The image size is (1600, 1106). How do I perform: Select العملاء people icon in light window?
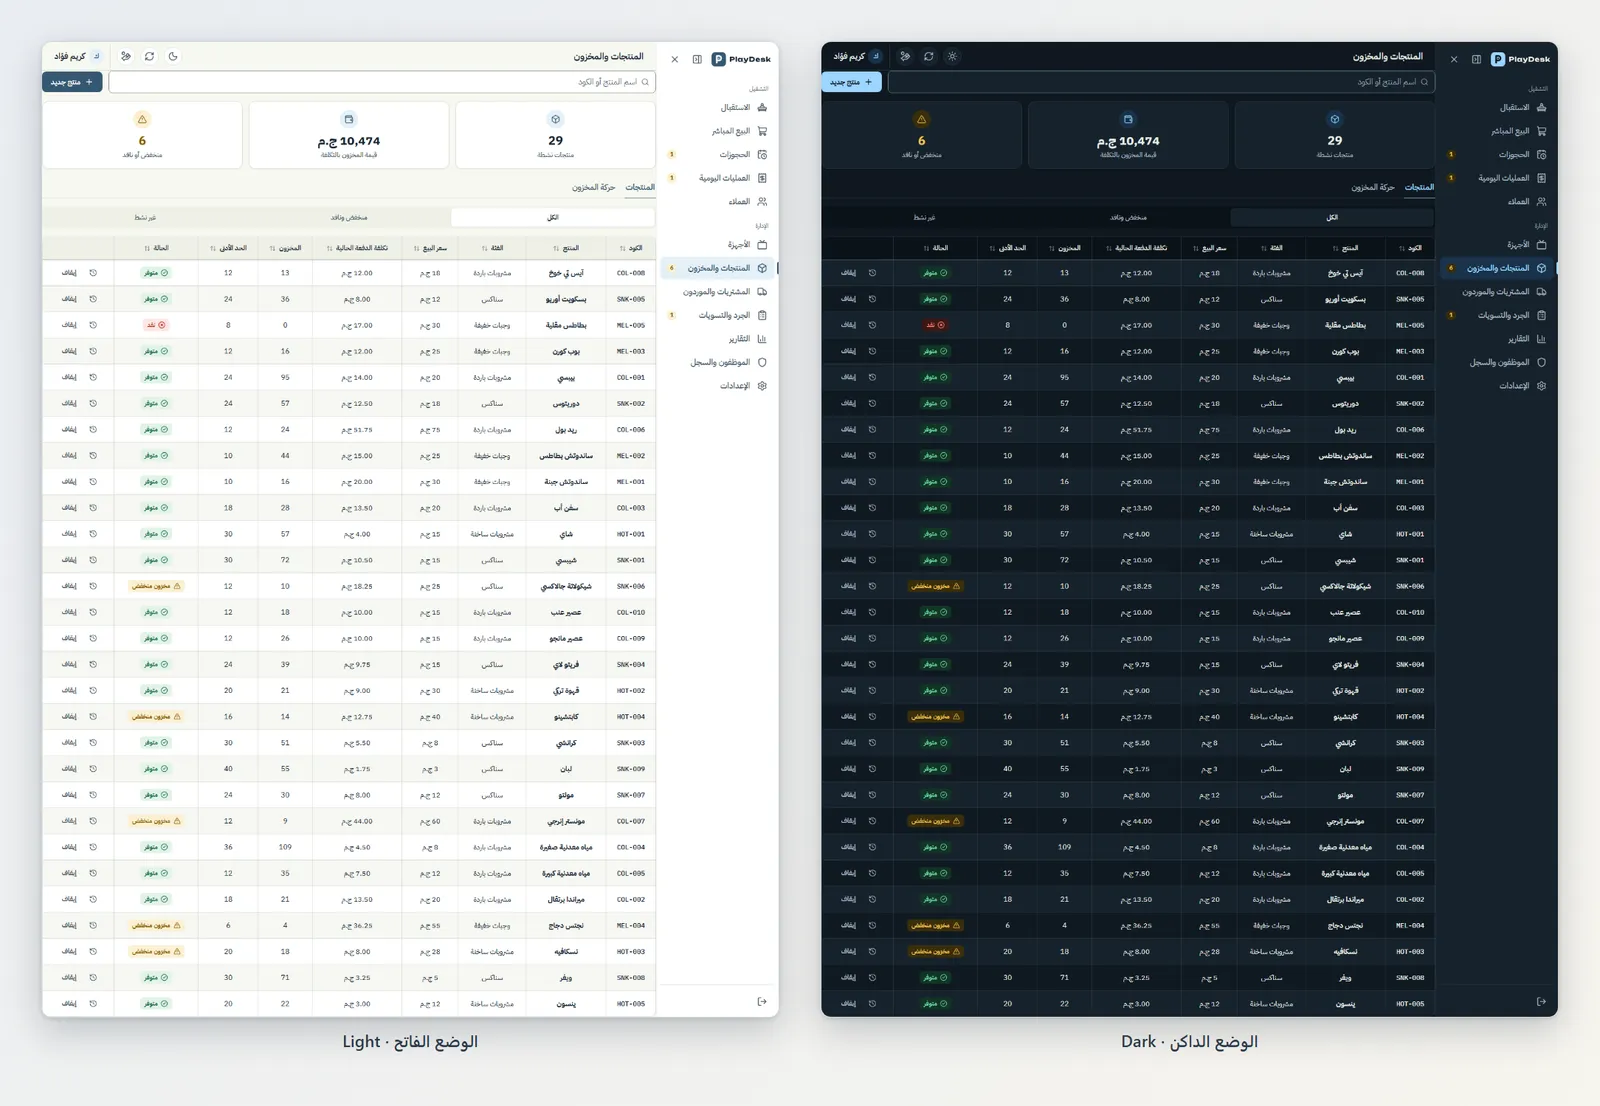coord(762,202)
